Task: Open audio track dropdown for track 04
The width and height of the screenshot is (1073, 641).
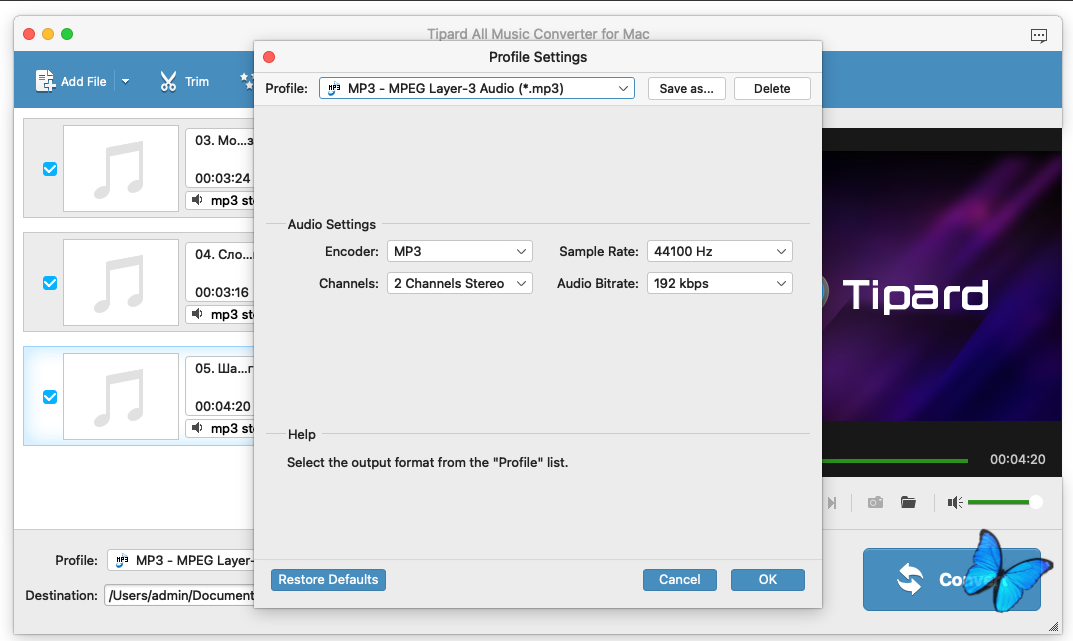Action: 220,315
